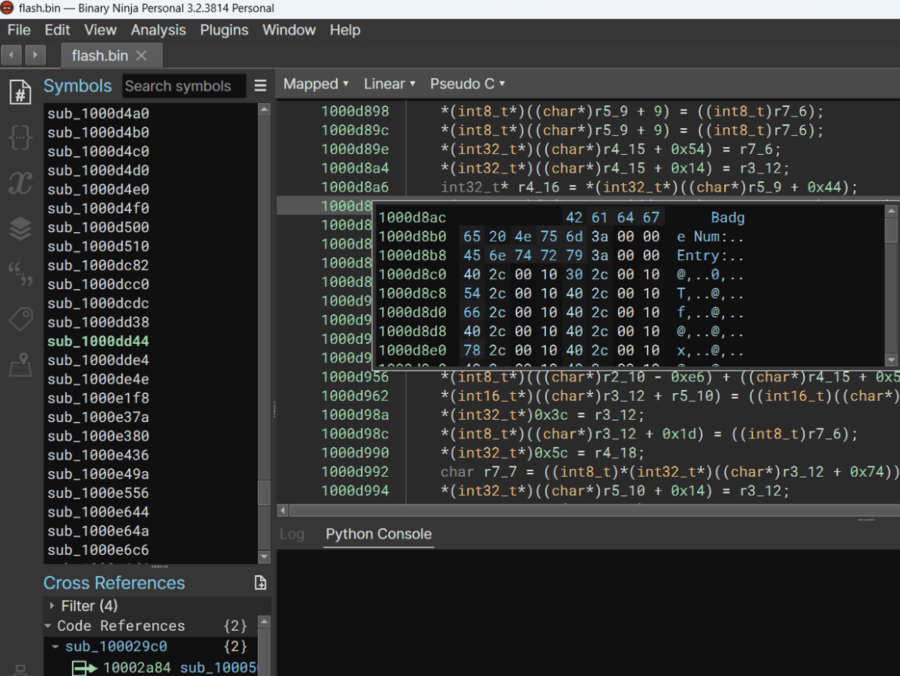Click the Symbols hamburger options menu
This screenshot has height=676, width=900.
pos(260,86)
